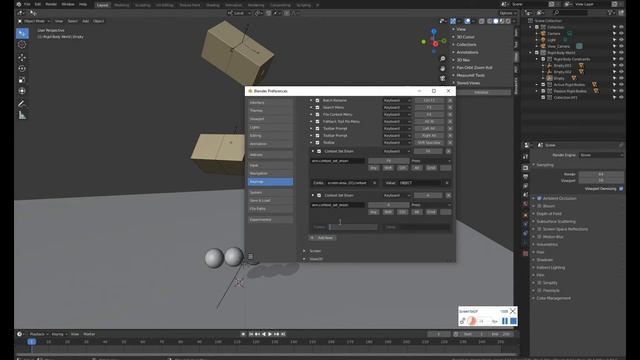640x360 pixels.
Task: Click the pan hand icon in viewport
Action: [442, 69]
